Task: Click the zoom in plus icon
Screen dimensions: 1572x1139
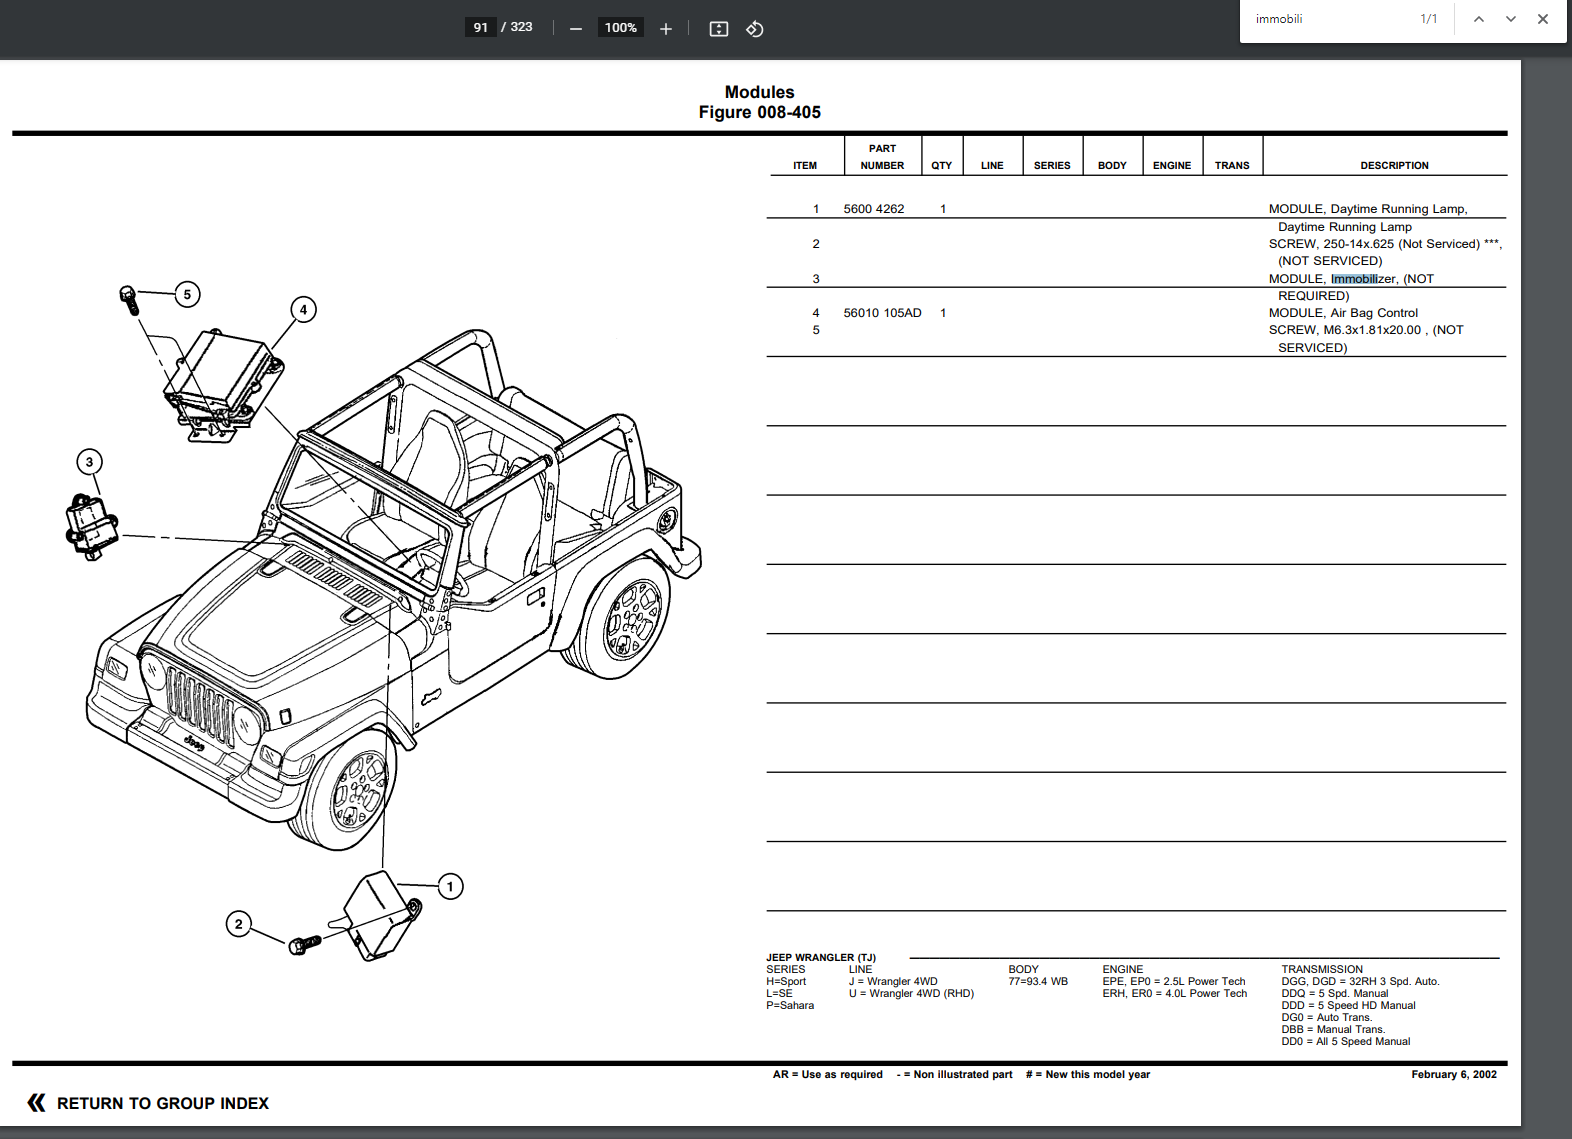Action: (666, 29)
